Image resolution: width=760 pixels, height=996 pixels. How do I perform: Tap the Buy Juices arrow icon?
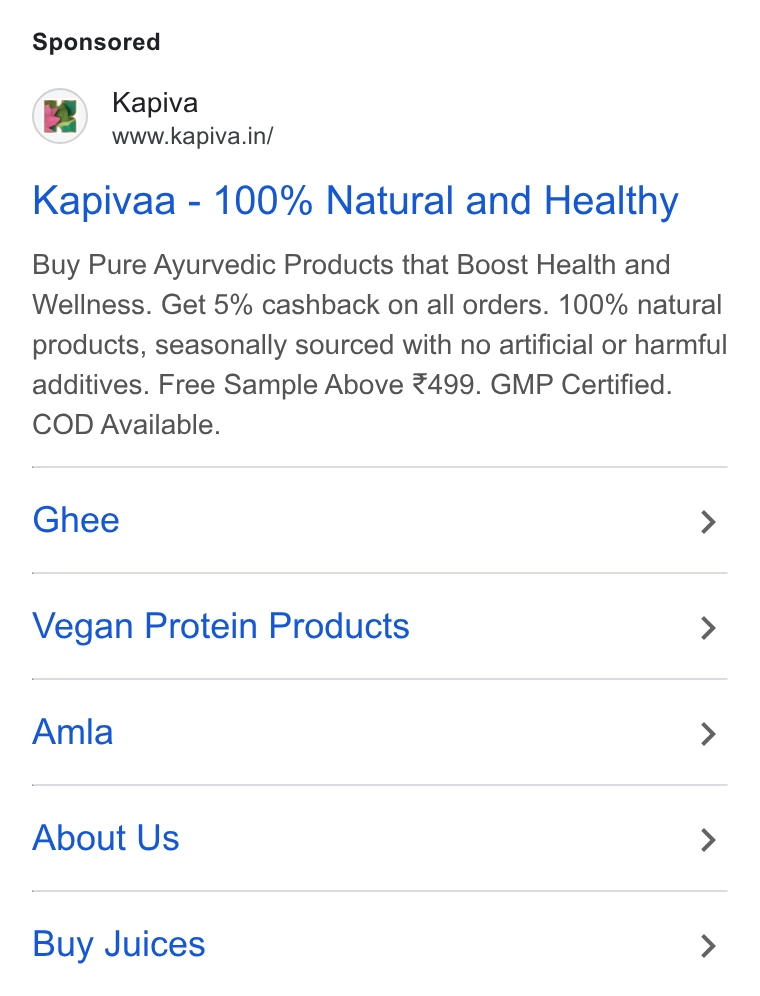pyautogui.click(x=708, y=946)
